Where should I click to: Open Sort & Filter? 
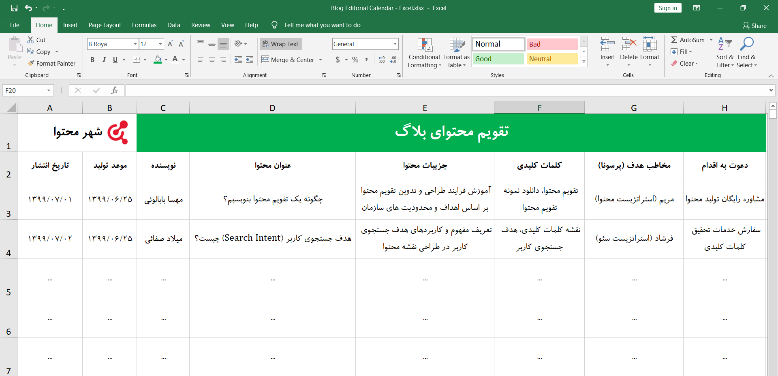click(724, 52)
